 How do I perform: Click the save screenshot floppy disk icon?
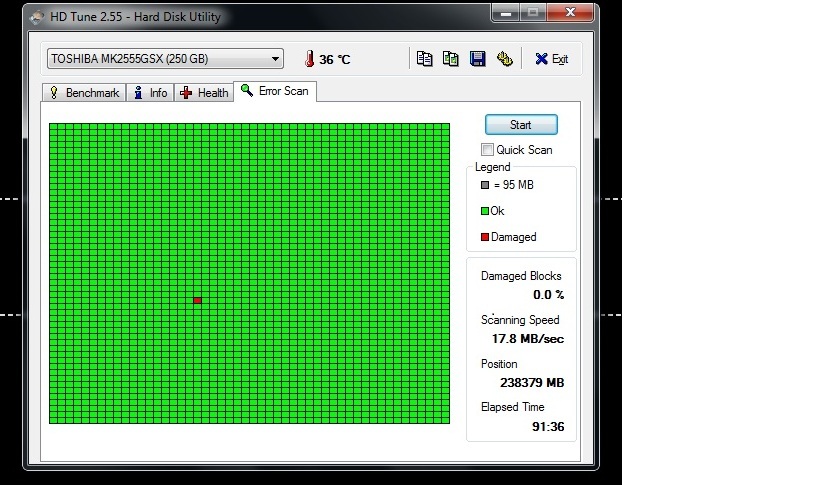[x=477, y=58]
